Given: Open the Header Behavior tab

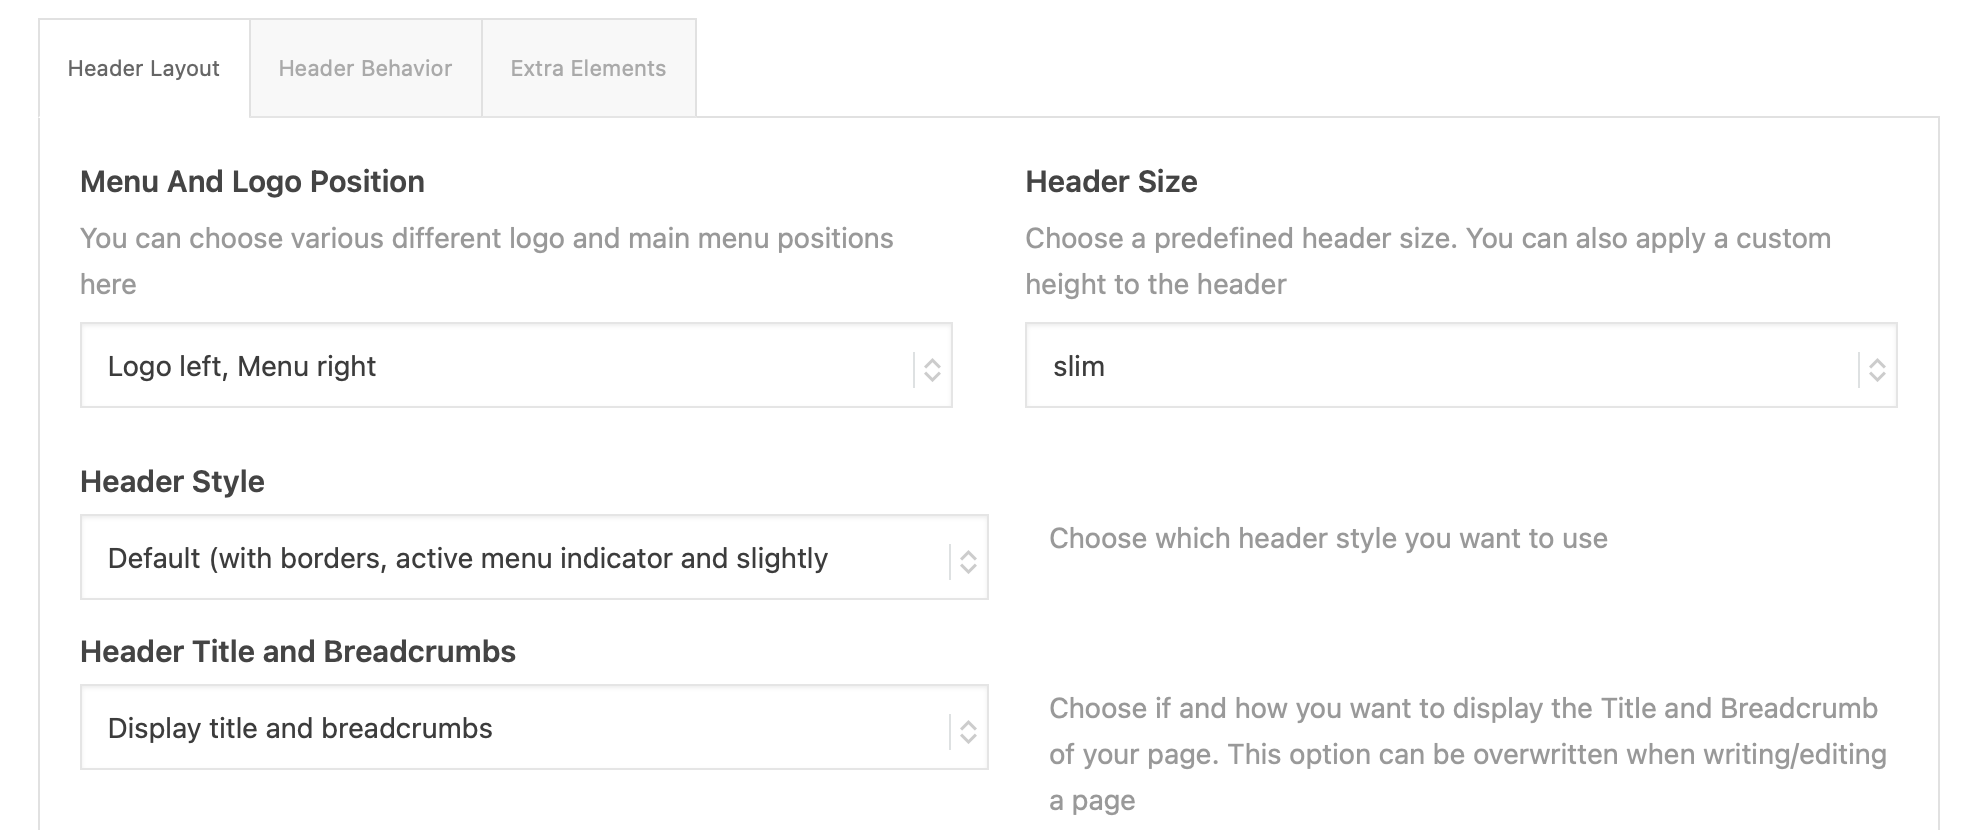Looking at the screenshot, I should click(365, 68).
